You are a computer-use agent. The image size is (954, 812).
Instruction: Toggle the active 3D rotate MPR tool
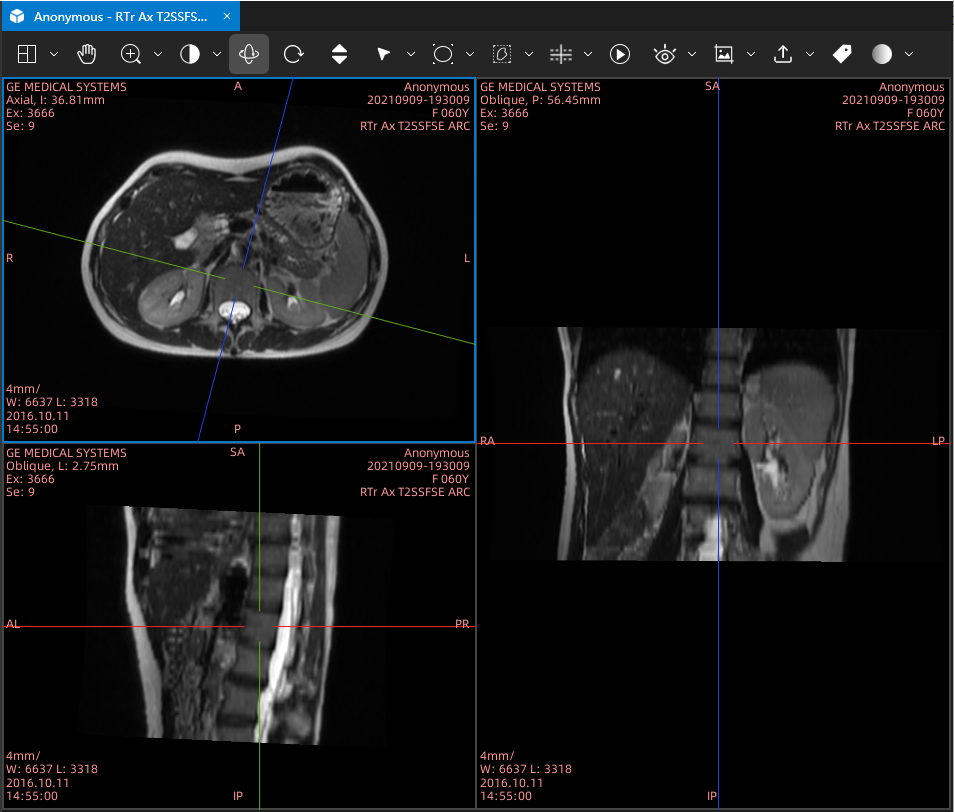tap(249, 54)
